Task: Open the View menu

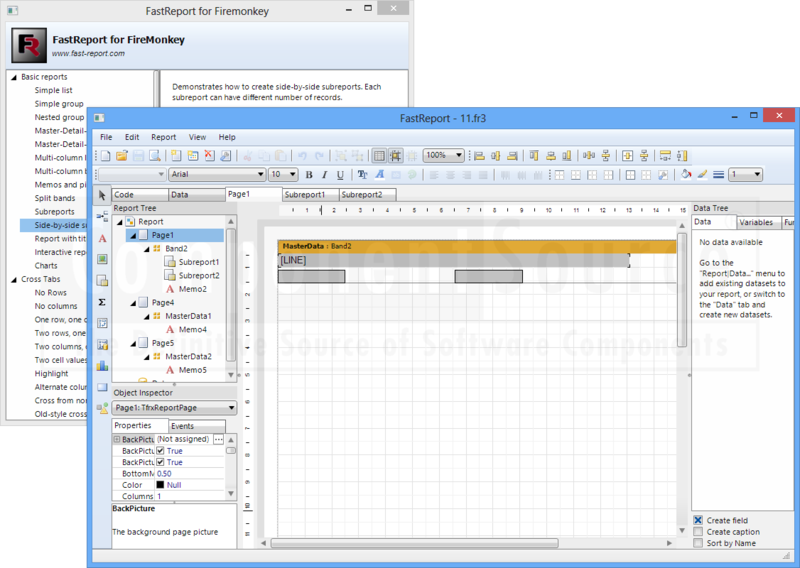Action: pyautogui.click(x=197, y=137)
